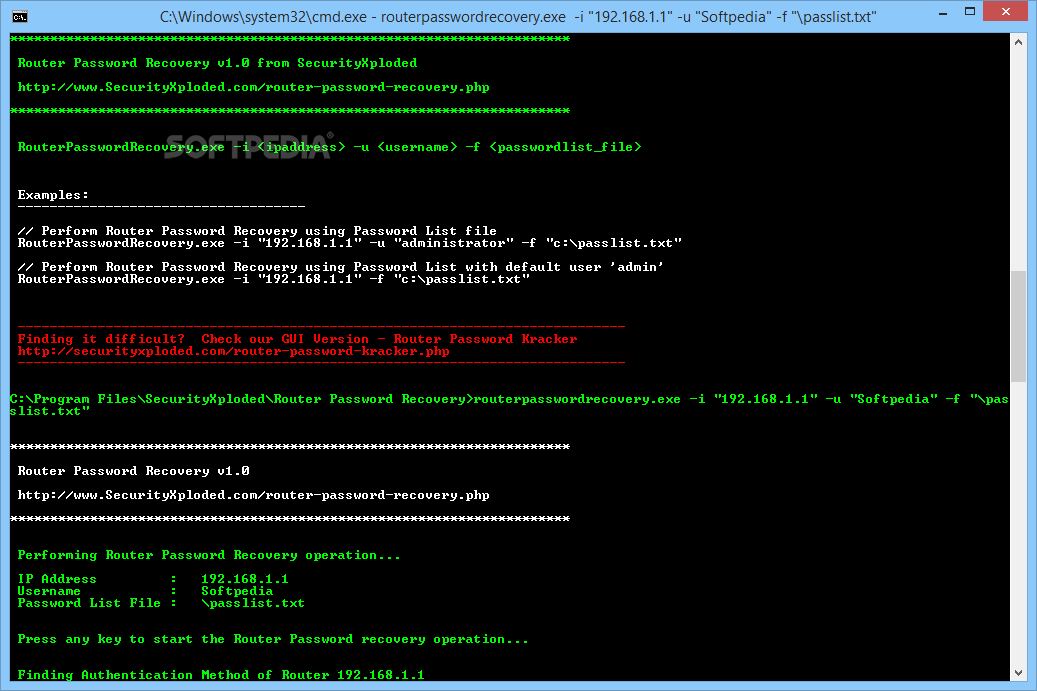Click 'Press any key to start' message
1037x691 pixels.
tap(272, 639)
